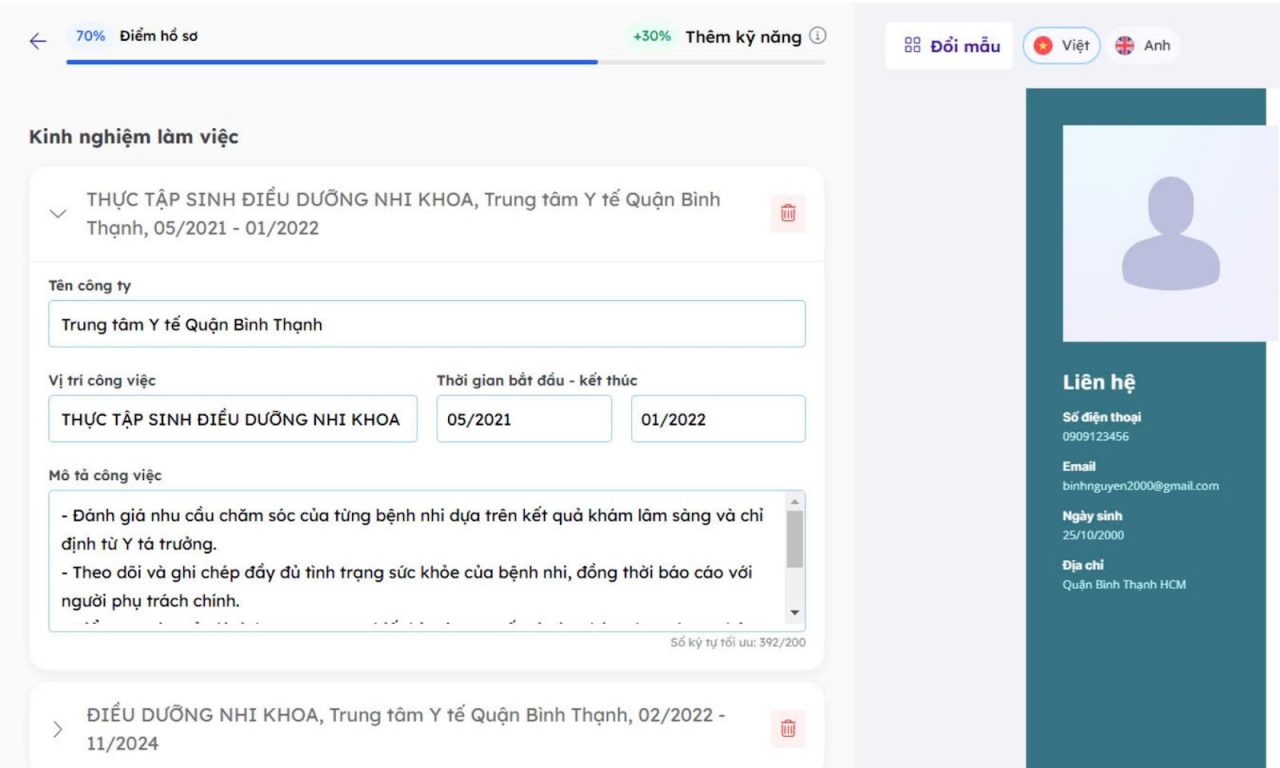Go back with the left arrow icon

click(x=37, y=41)
